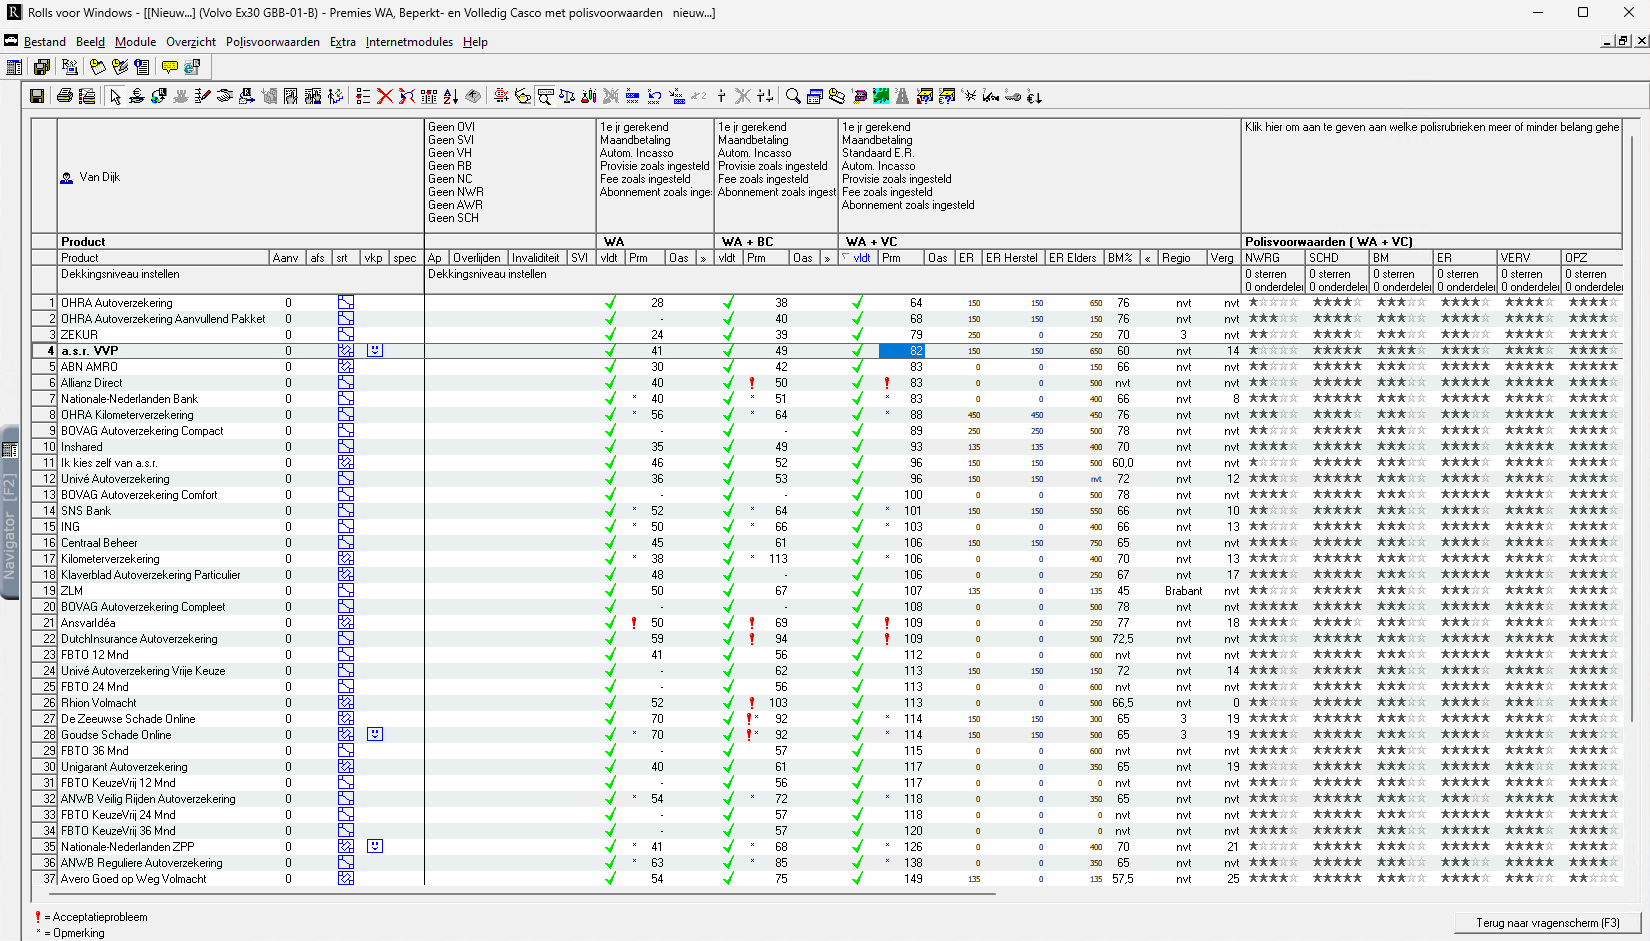The image size is (1650, 941).
Task: Click the grey key icon numbered 8
Action: pyautogui.click(x=1013, y=96)
